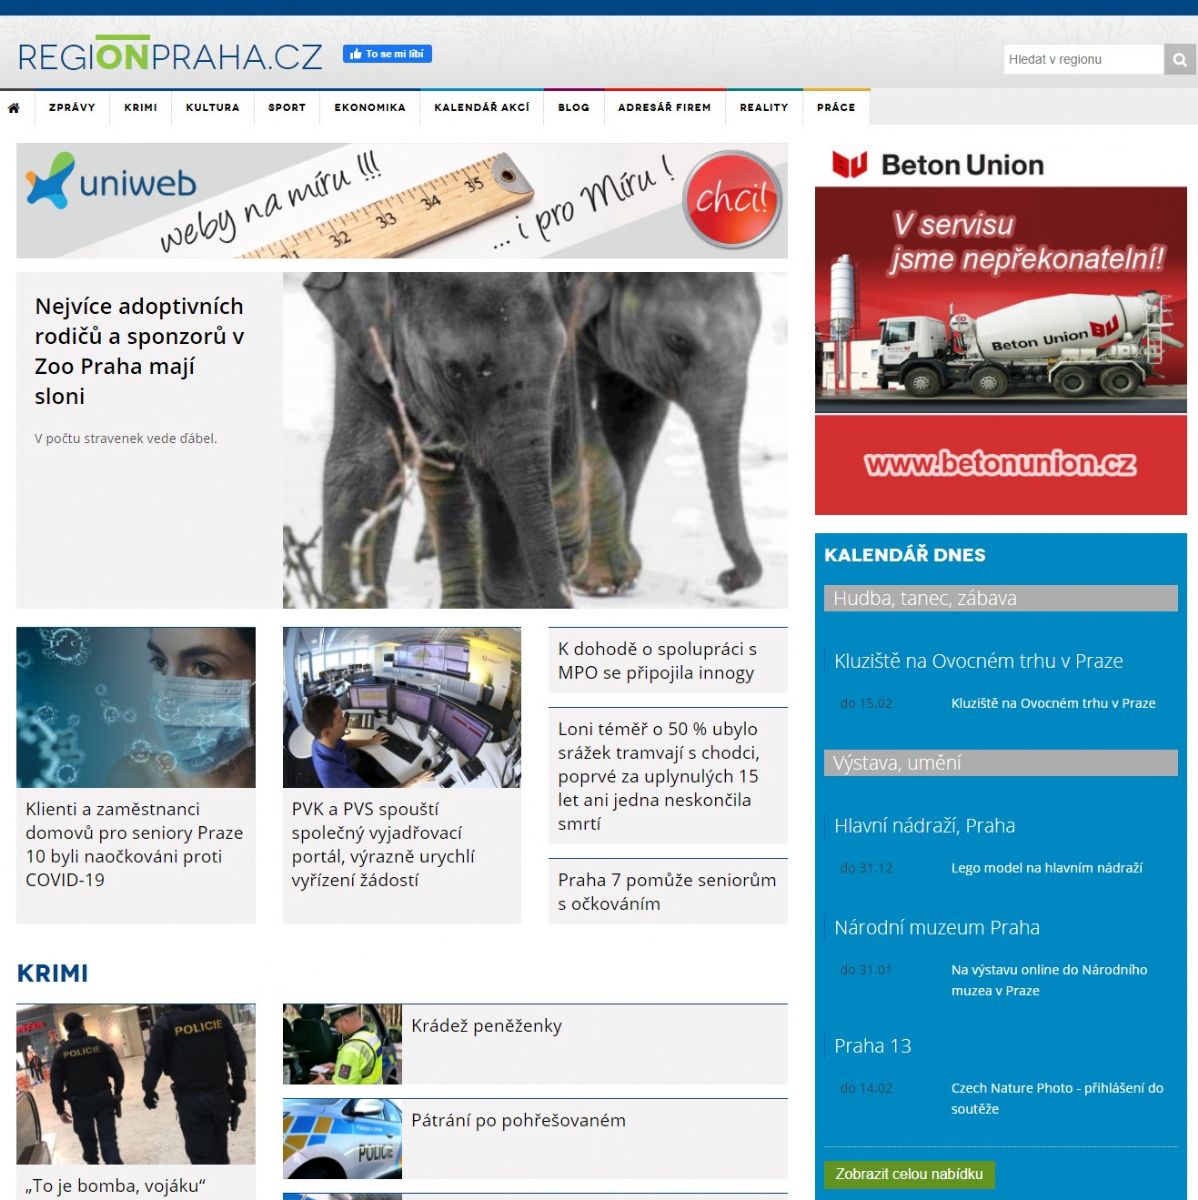Open the elephants Zoo Praha headline
The width and height of the screenshot is (1198, 1200).
(x=140, y=350)
